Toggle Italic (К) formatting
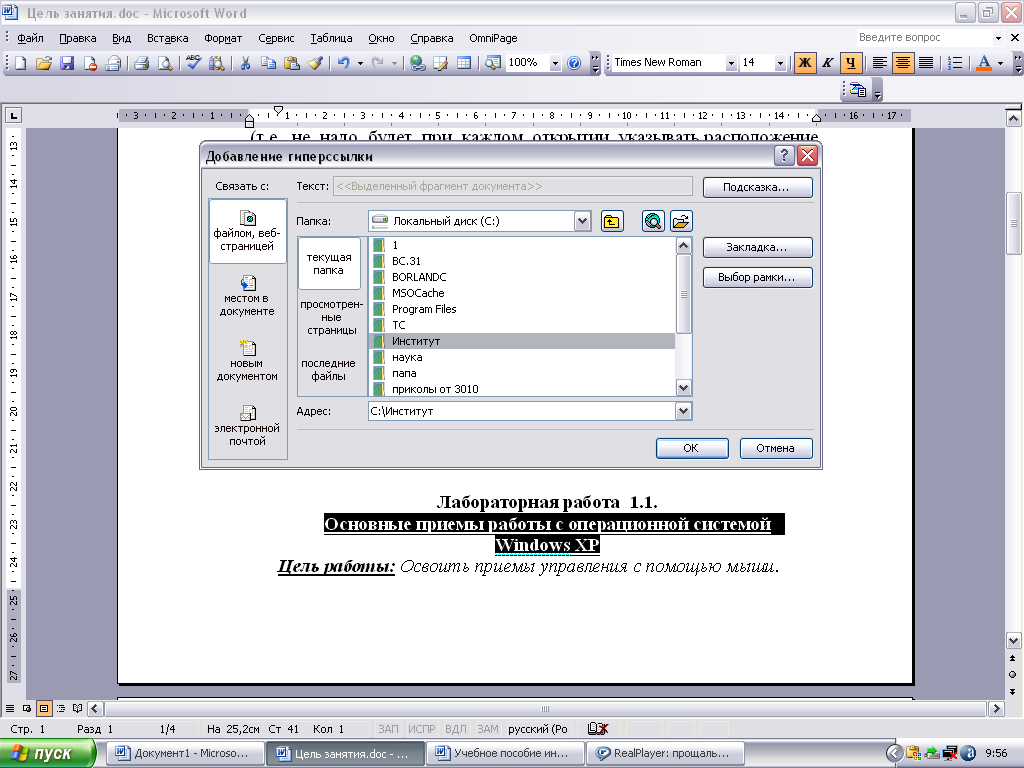Screen dimensions: 1024x768 [x=827, y=63]
